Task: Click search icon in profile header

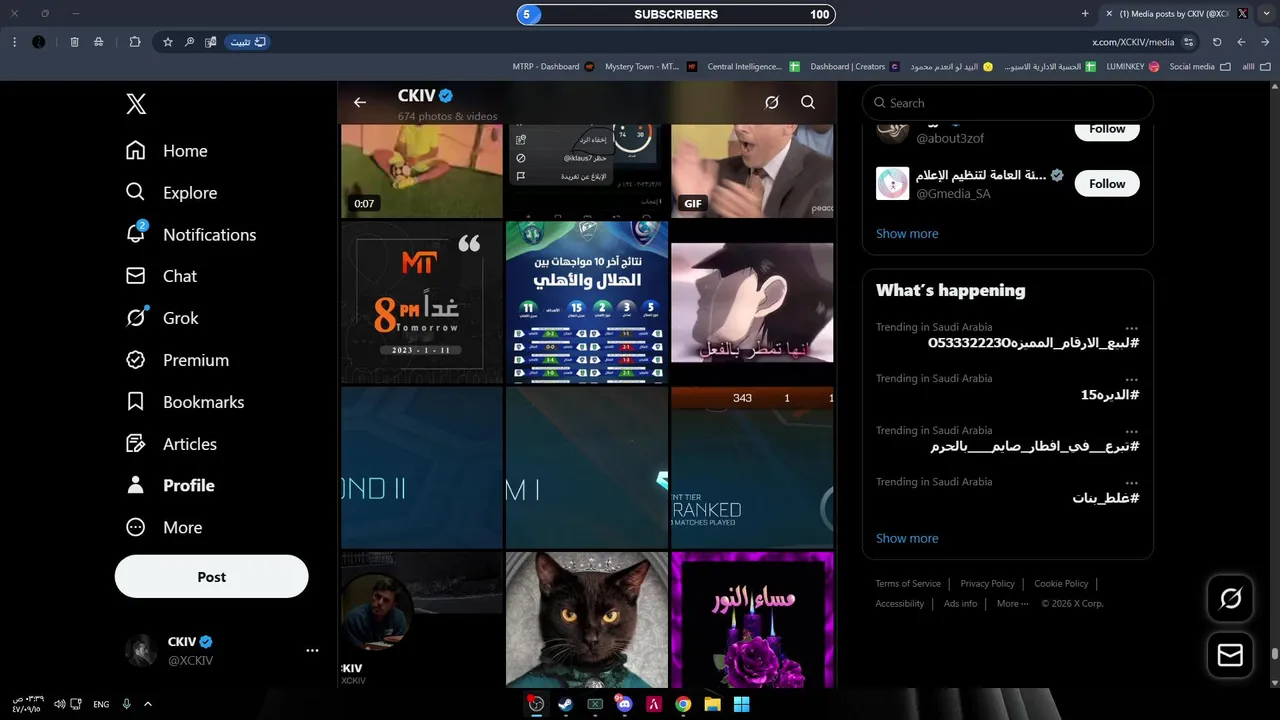Action: coord(808,102)
